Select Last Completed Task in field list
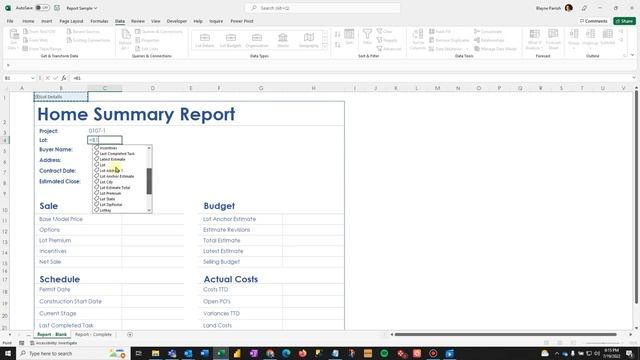This screenshot has width=640, height=360. coord(117,153)
